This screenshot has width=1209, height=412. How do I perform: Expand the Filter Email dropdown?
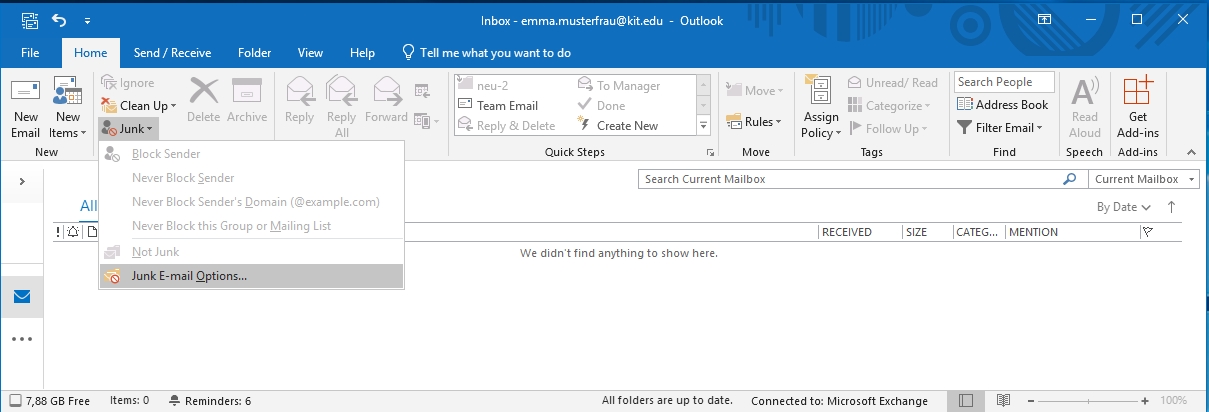(x=1000, y=128)
